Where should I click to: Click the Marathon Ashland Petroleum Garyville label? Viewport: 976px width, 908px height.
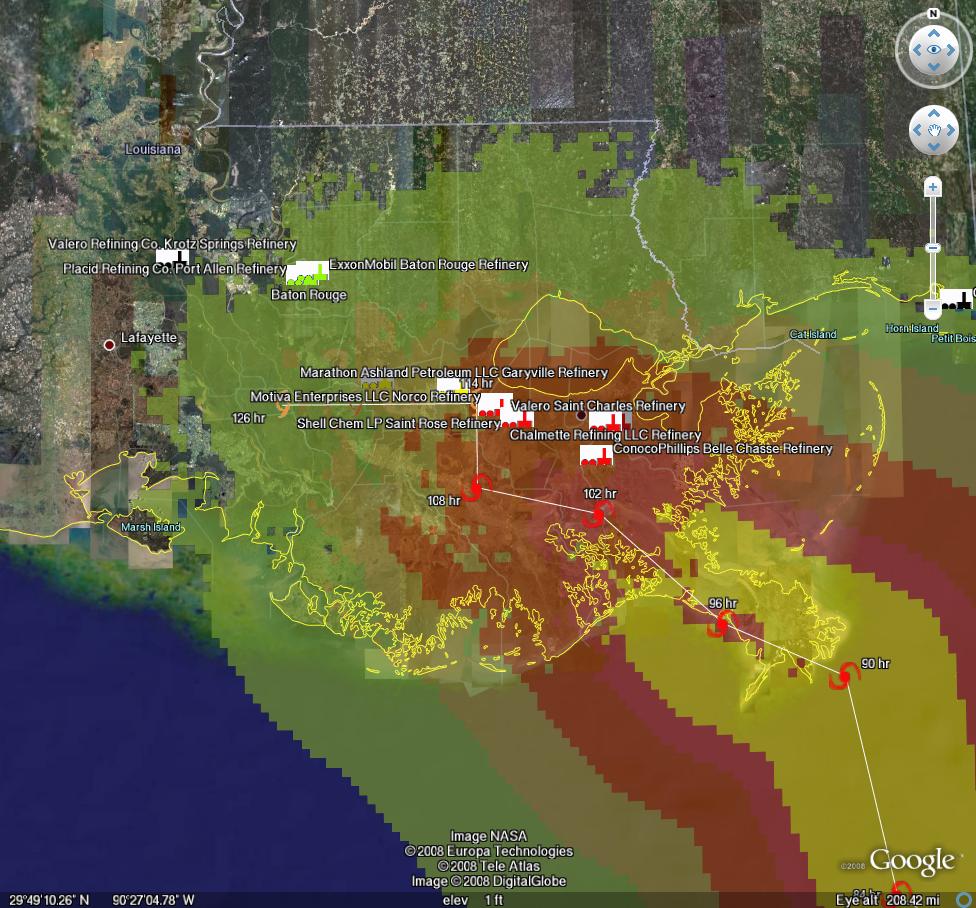point(454,372)
